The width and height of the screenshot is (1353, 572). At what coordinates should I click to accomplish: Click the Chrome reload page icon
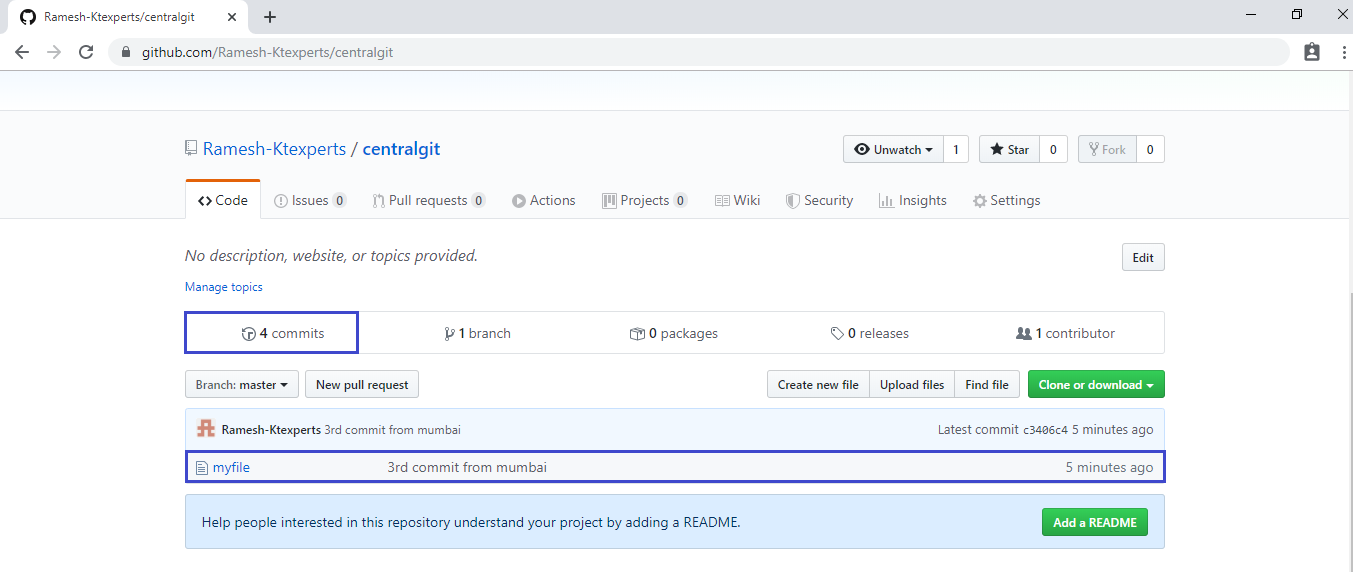[x=86, y=52]
